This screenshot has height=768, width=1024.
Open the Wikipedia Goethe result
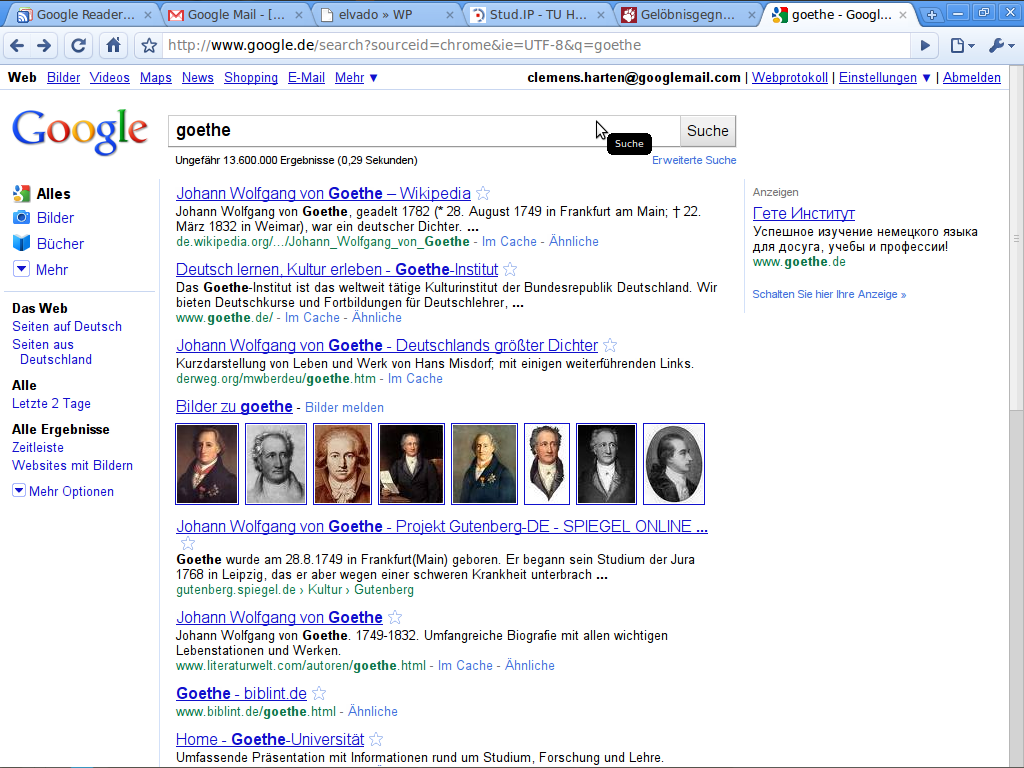click(x=323, y=193)
